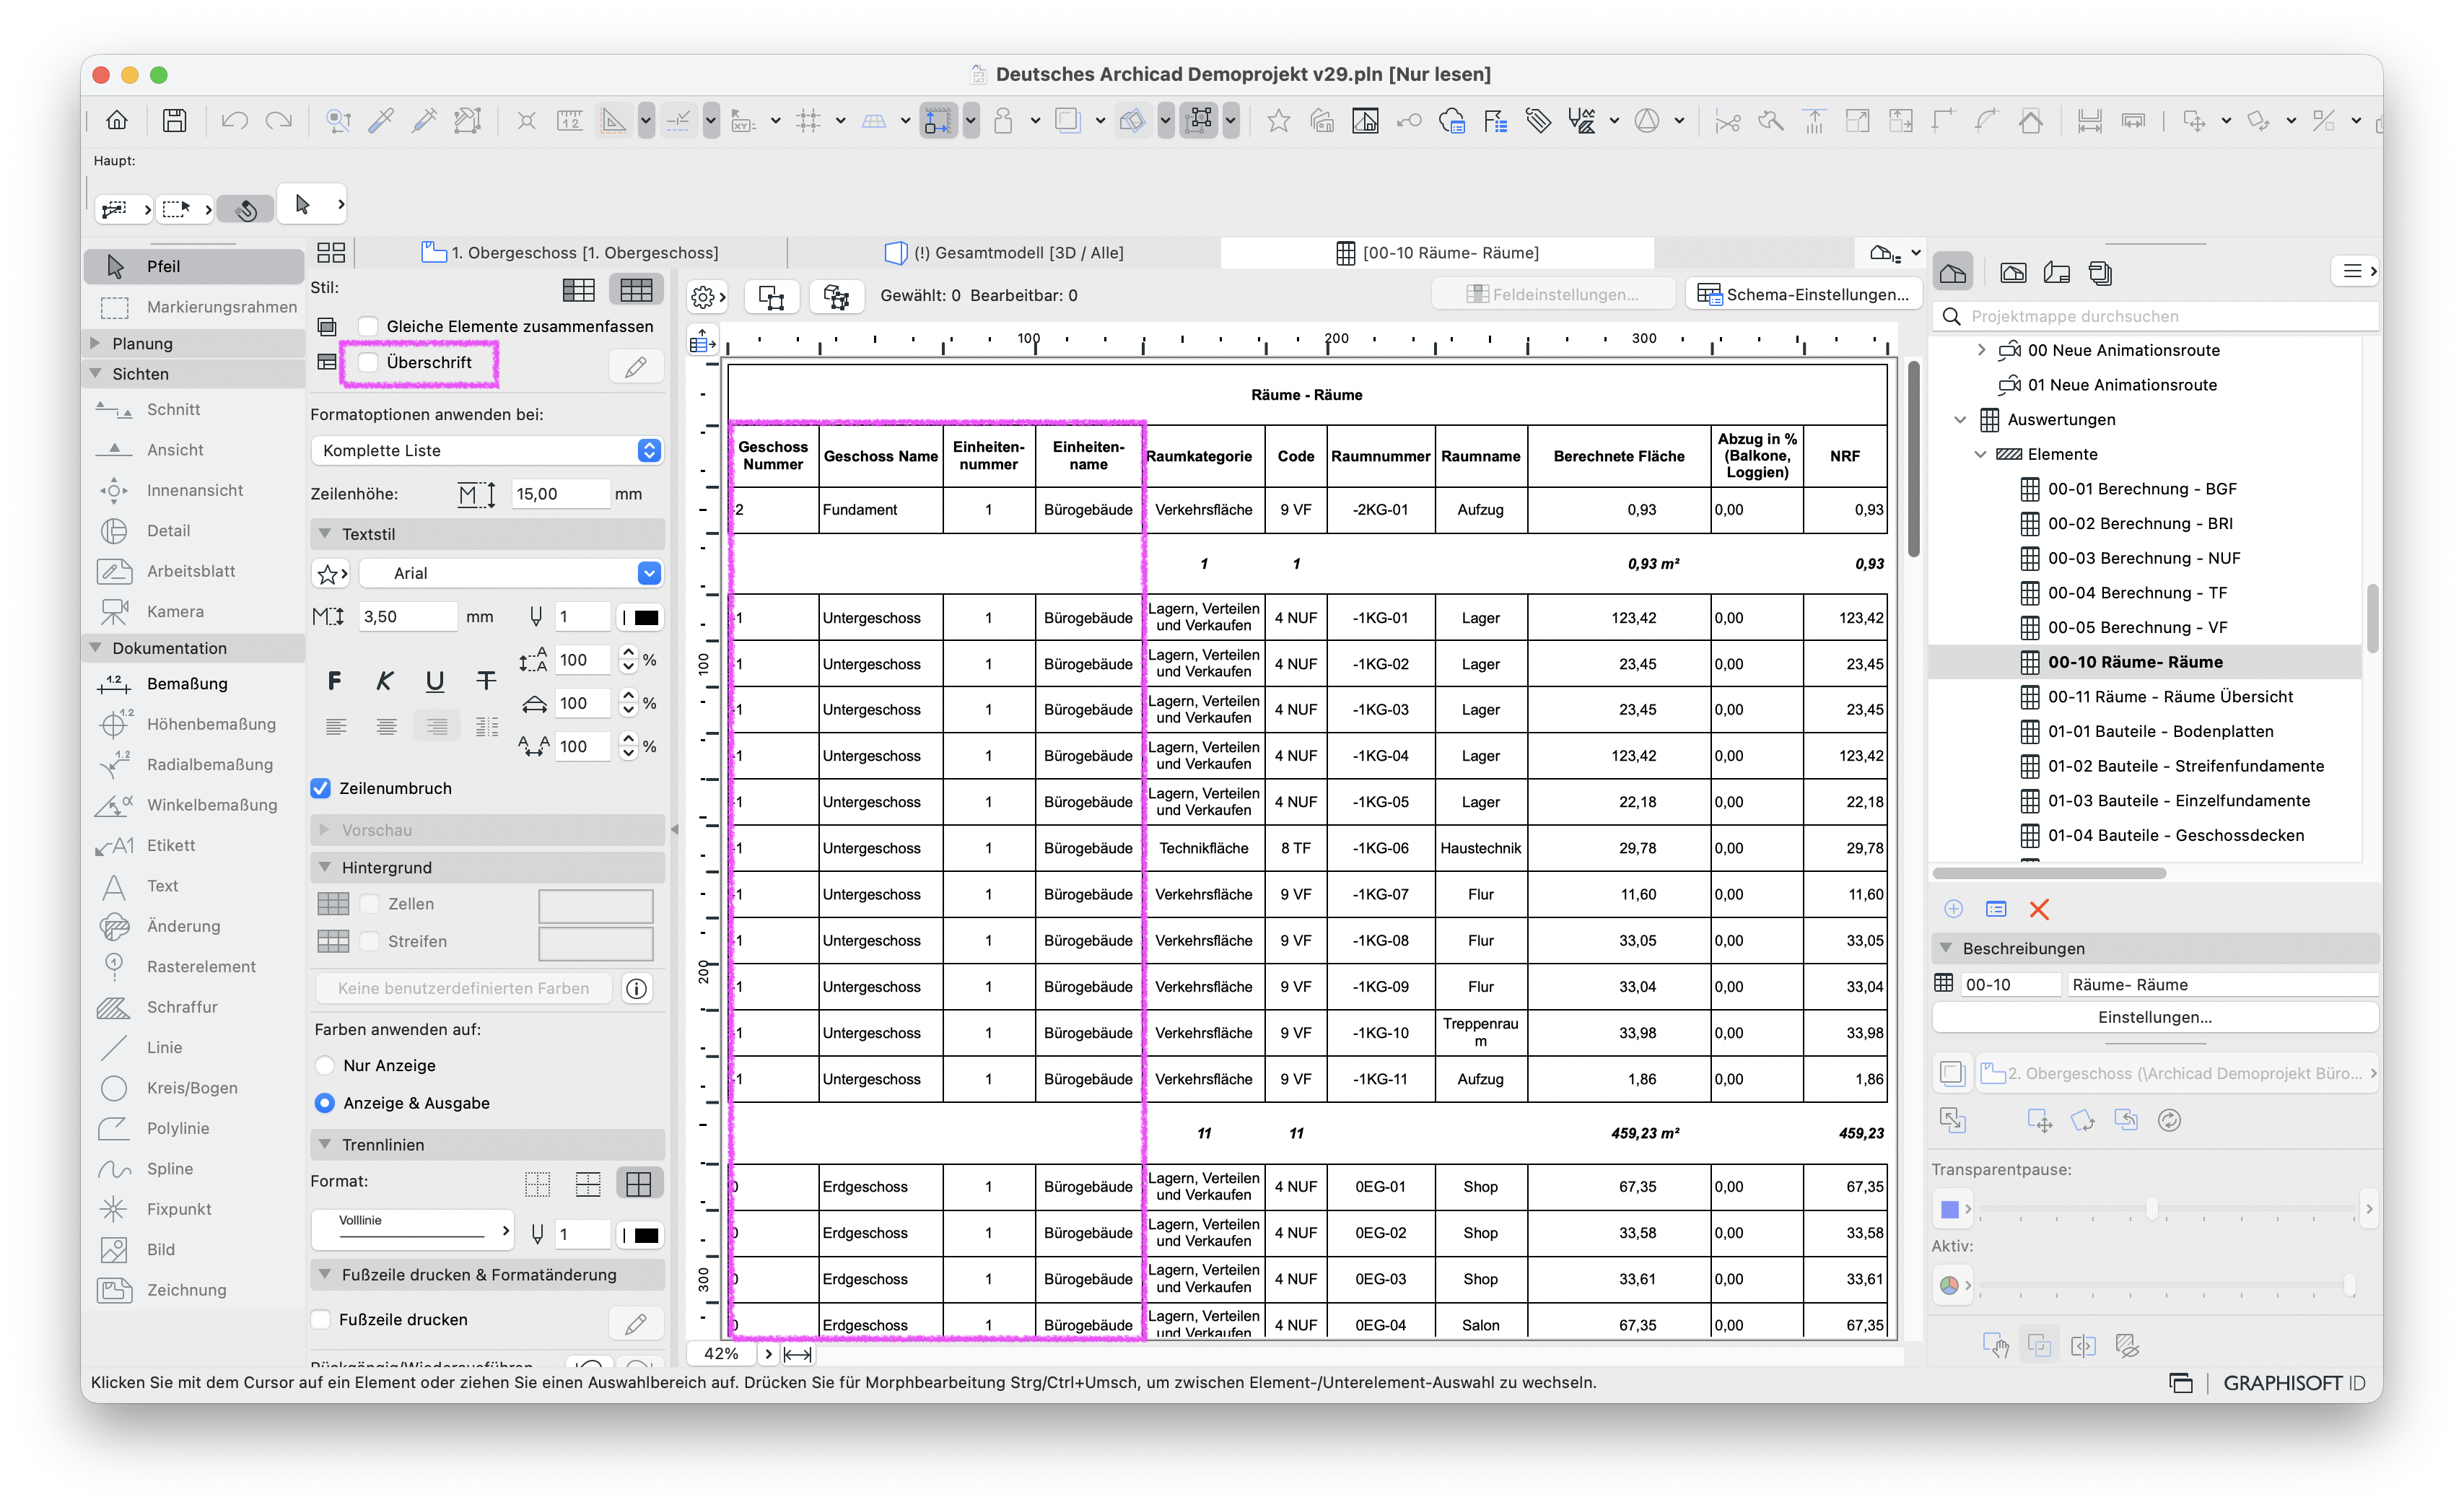Click the Schema-Einstellungen button
Screen dimensions: 2464x1510
pos(1803,295)
